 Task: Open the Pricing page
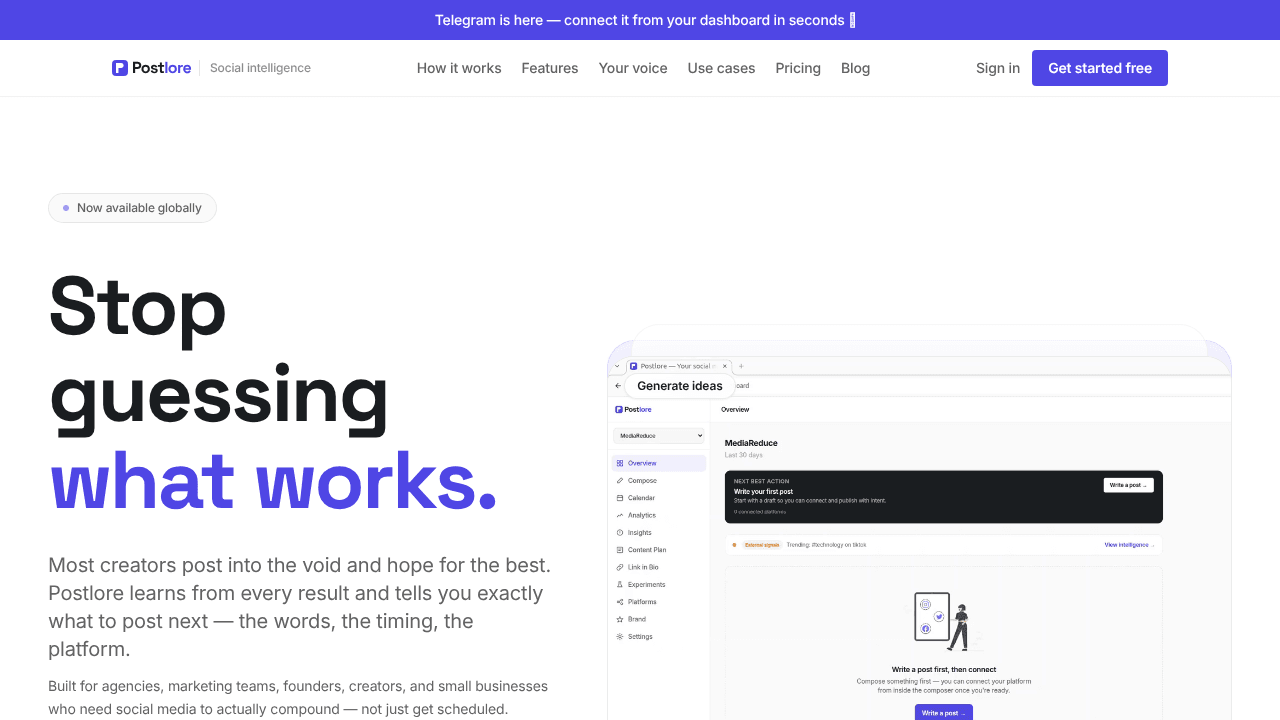[x=798, y=68]
